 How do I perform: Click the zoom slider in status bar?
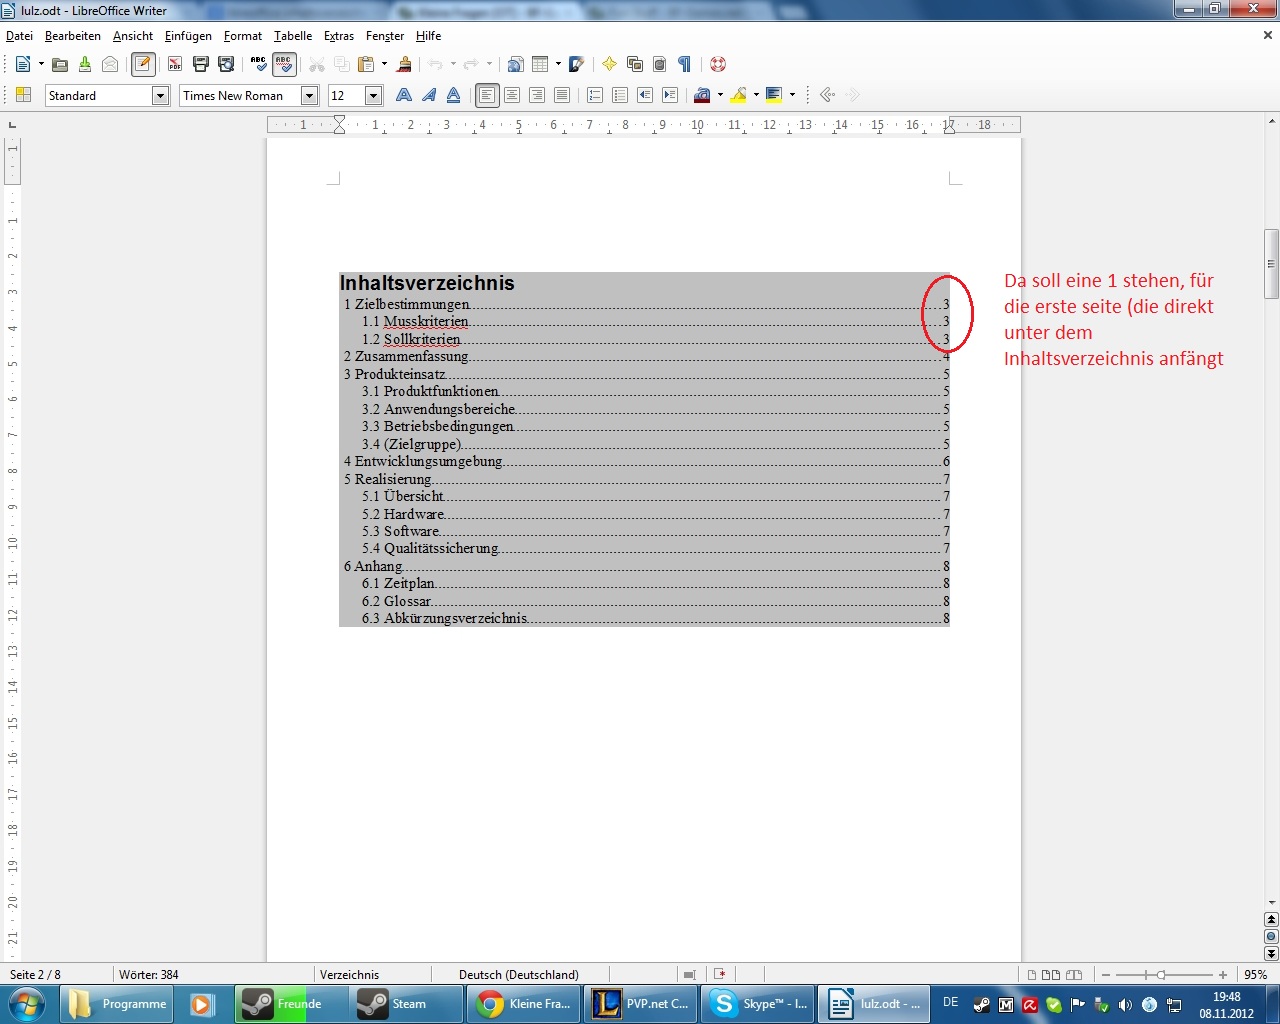1161,974
